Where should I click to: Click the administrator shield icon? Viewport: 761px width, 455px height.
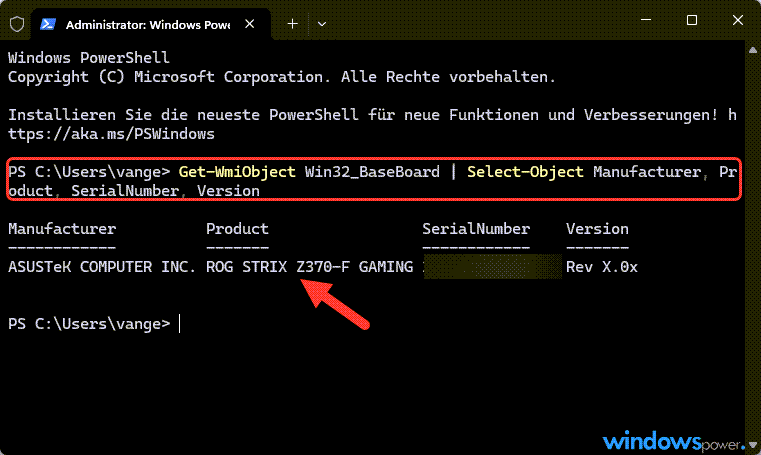[17, 24]
